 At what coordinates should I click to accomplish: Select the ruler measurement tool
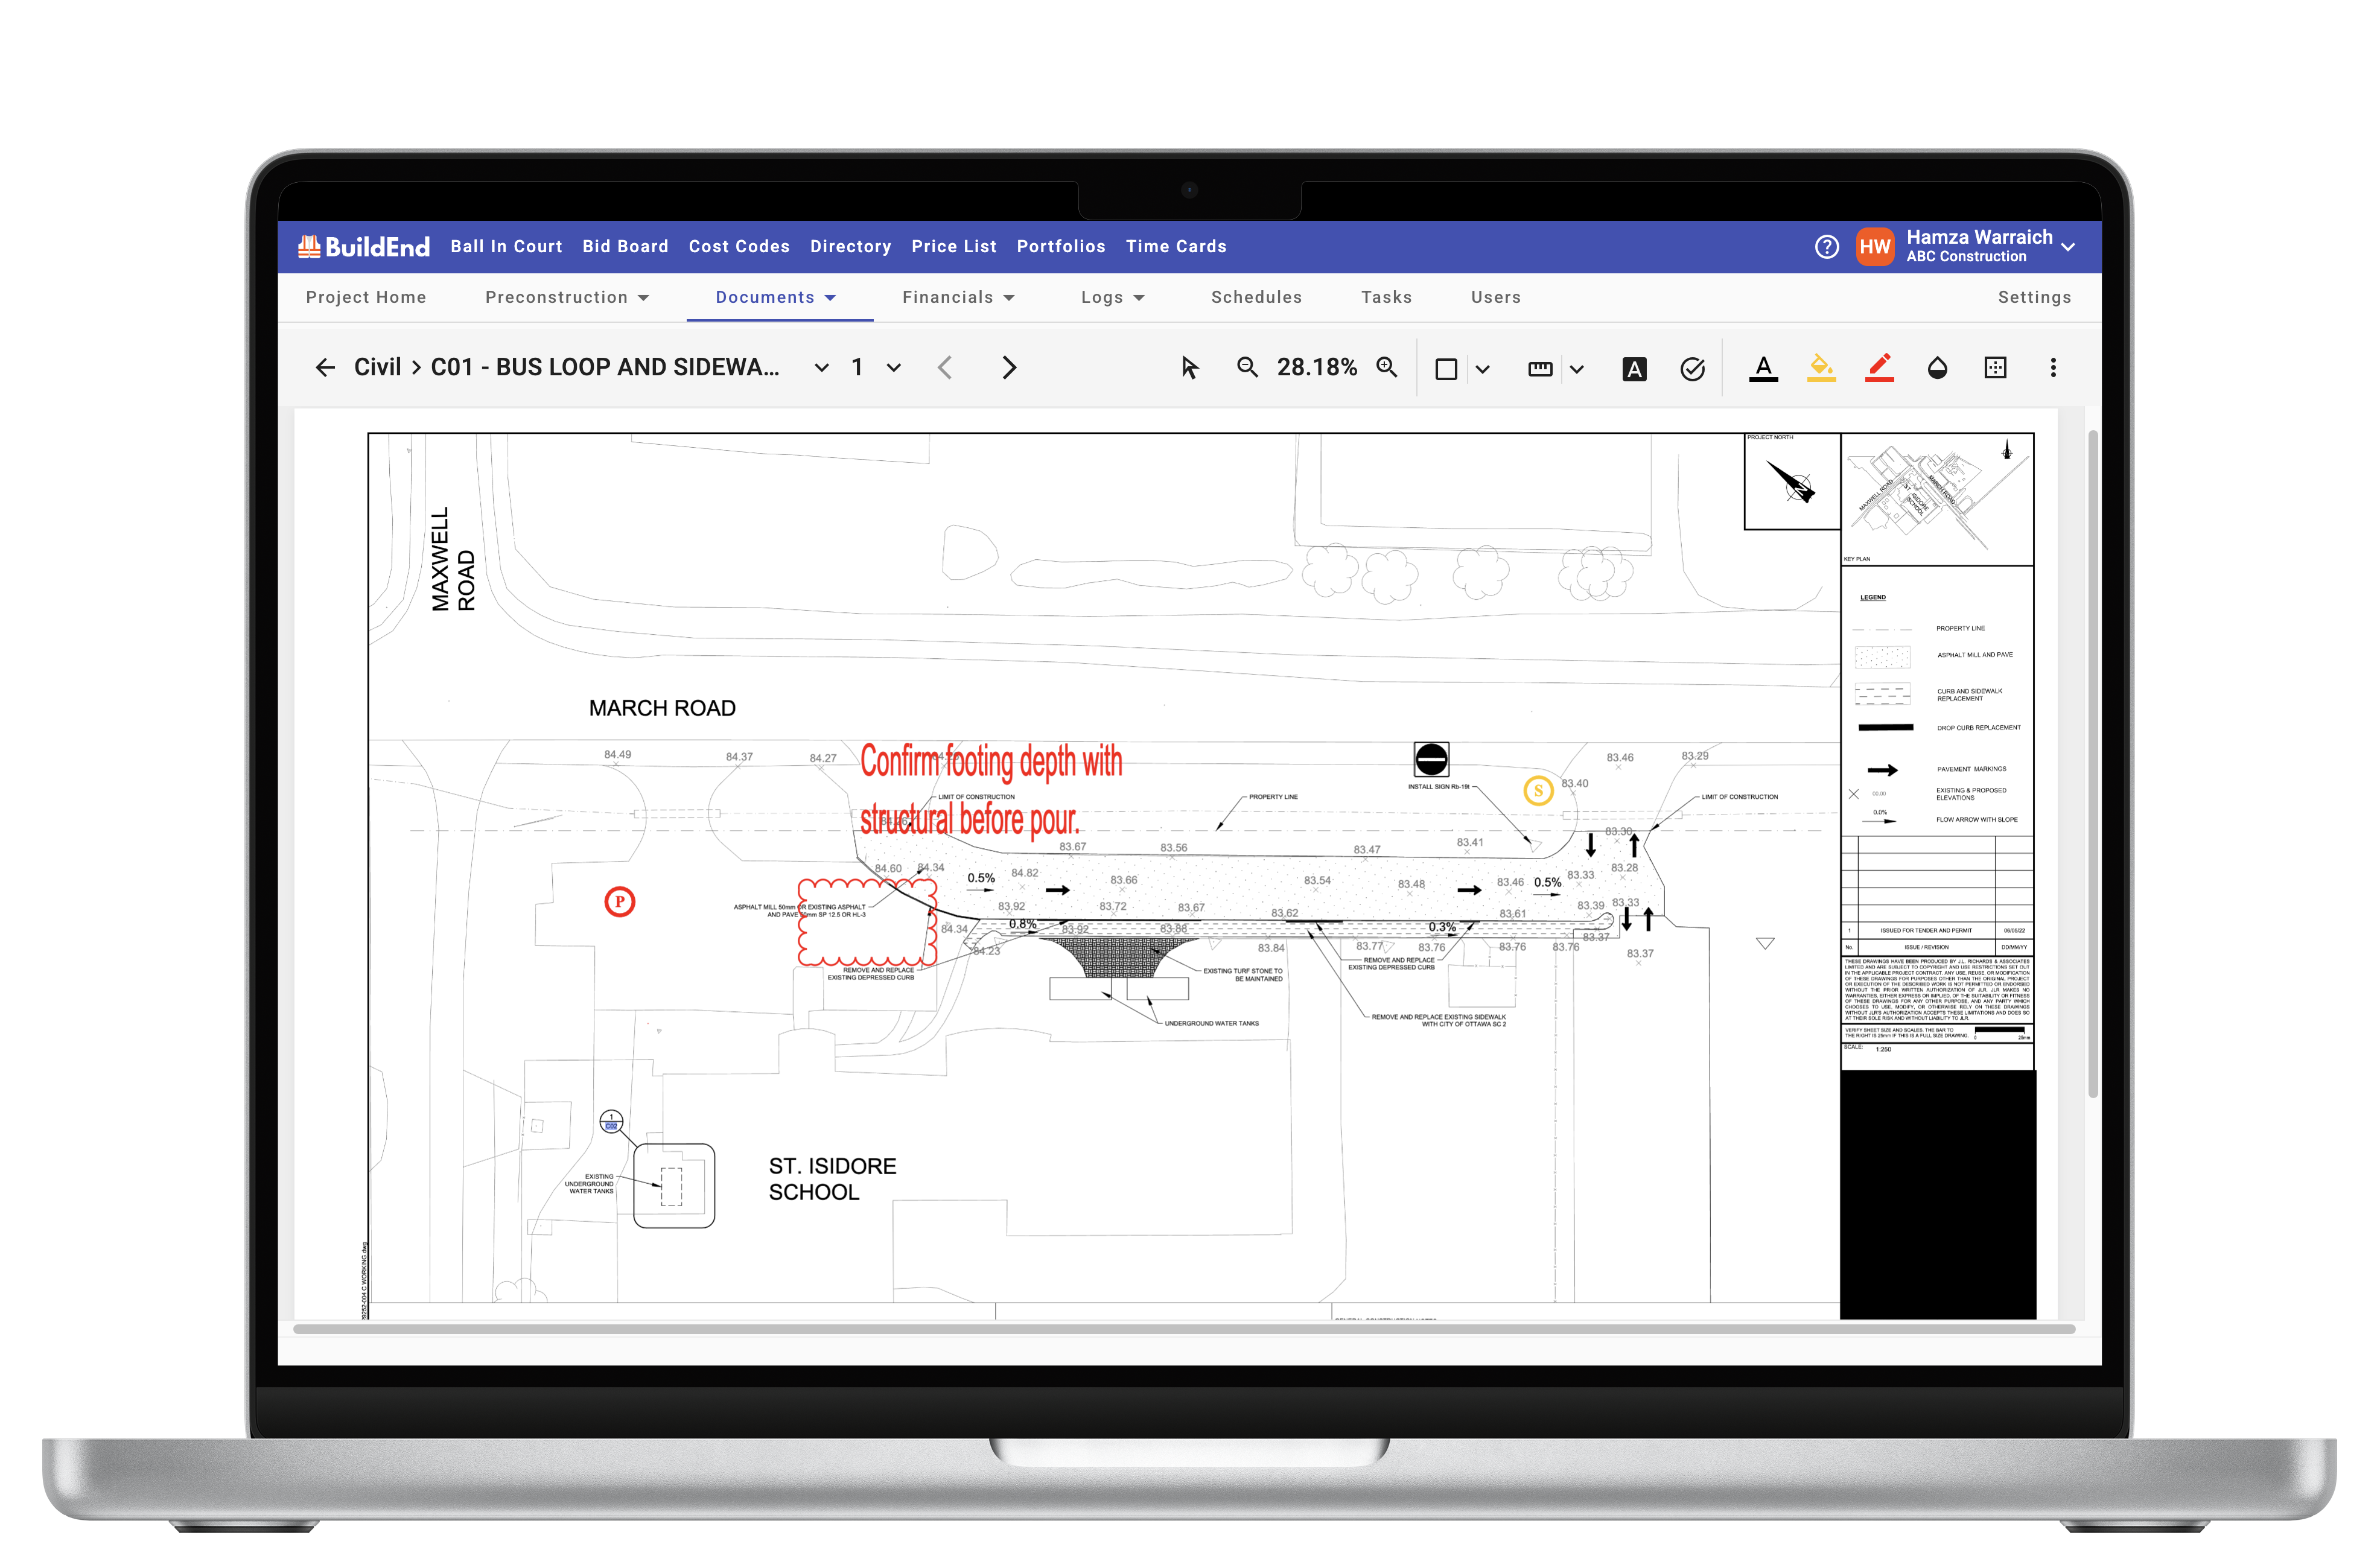point(1540,369)
